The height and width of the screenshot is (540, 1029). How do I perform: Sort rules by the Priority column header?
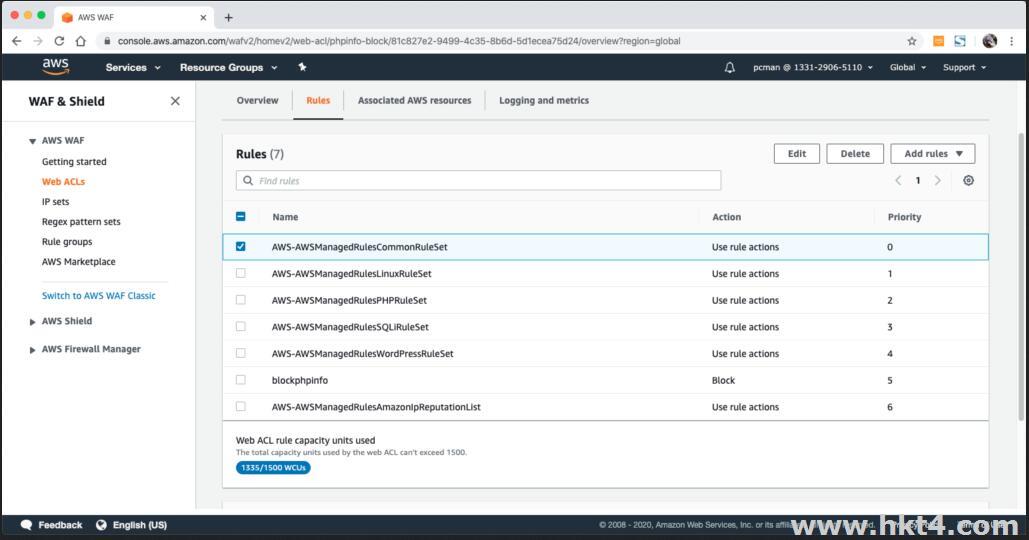904,217
